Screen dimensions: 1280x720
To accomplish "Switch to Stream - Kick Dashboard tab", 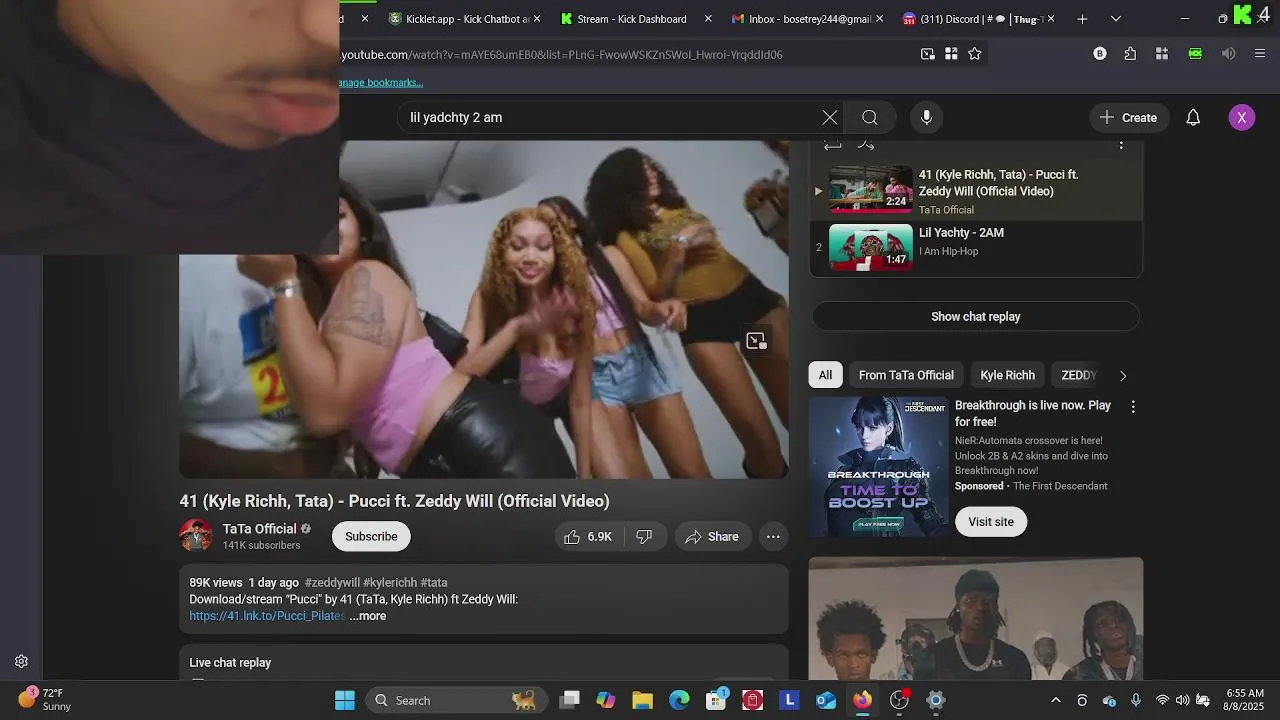I will coord(632,19).
